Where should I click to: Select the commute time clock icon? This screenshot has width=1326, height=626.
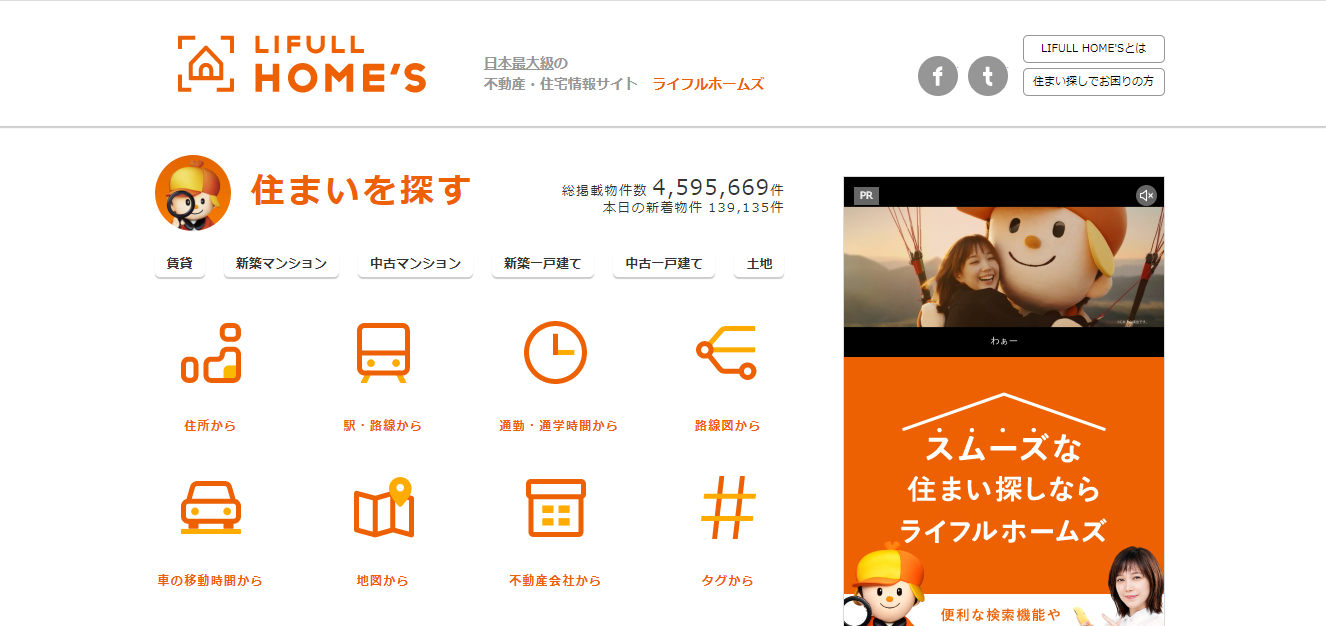[555, 353]
